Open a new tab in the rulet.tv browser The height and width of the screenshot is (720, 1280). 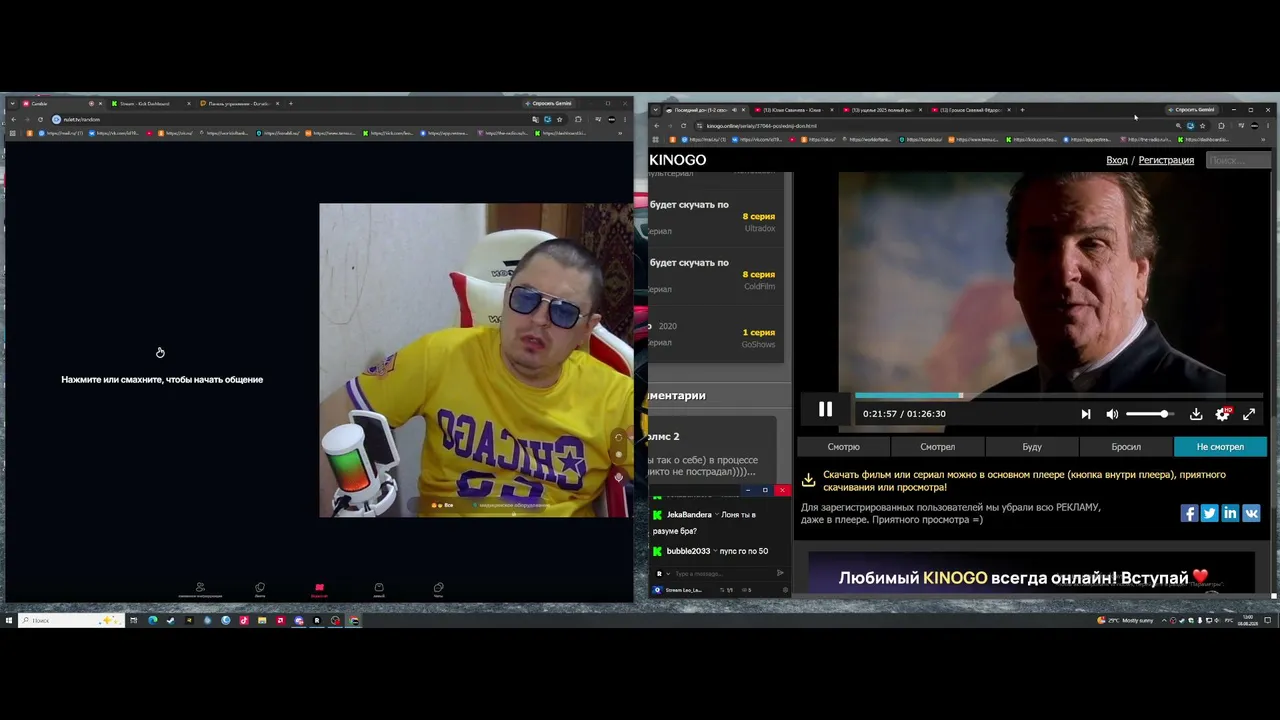[291, 104]
